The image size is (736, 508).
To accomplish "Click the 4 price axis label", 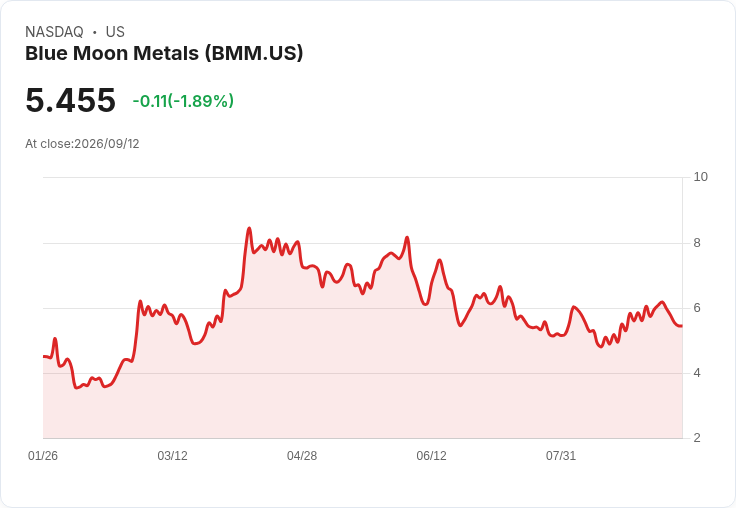I will click(697, 373).
